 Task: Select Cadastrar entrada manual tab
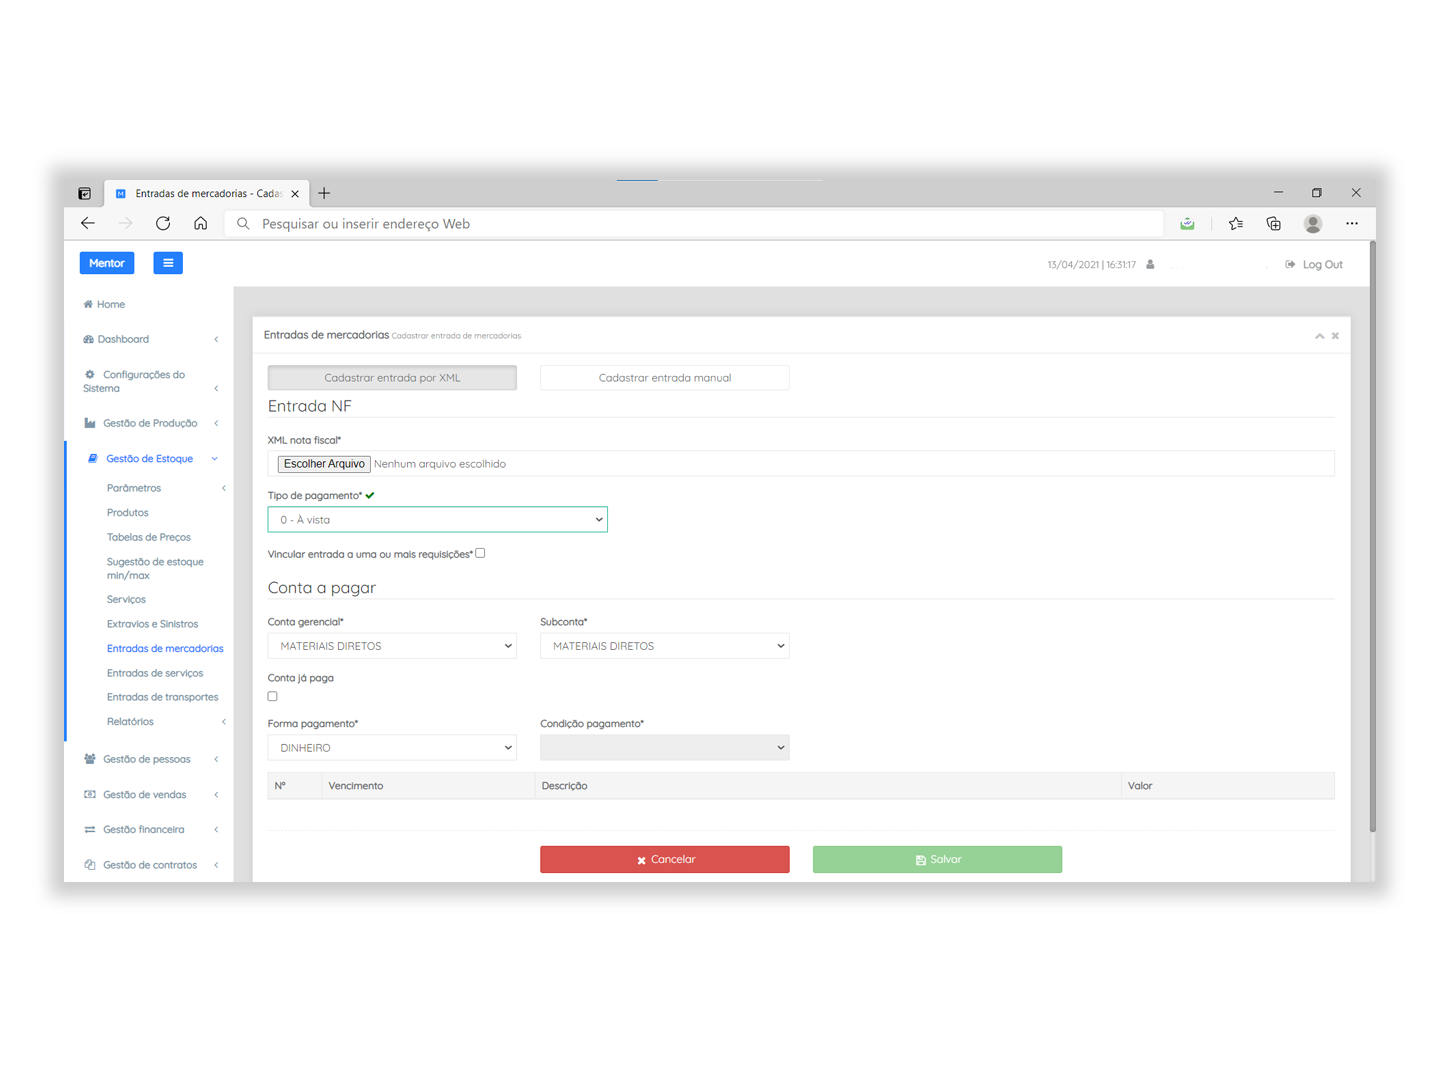(x=665, y=378)
